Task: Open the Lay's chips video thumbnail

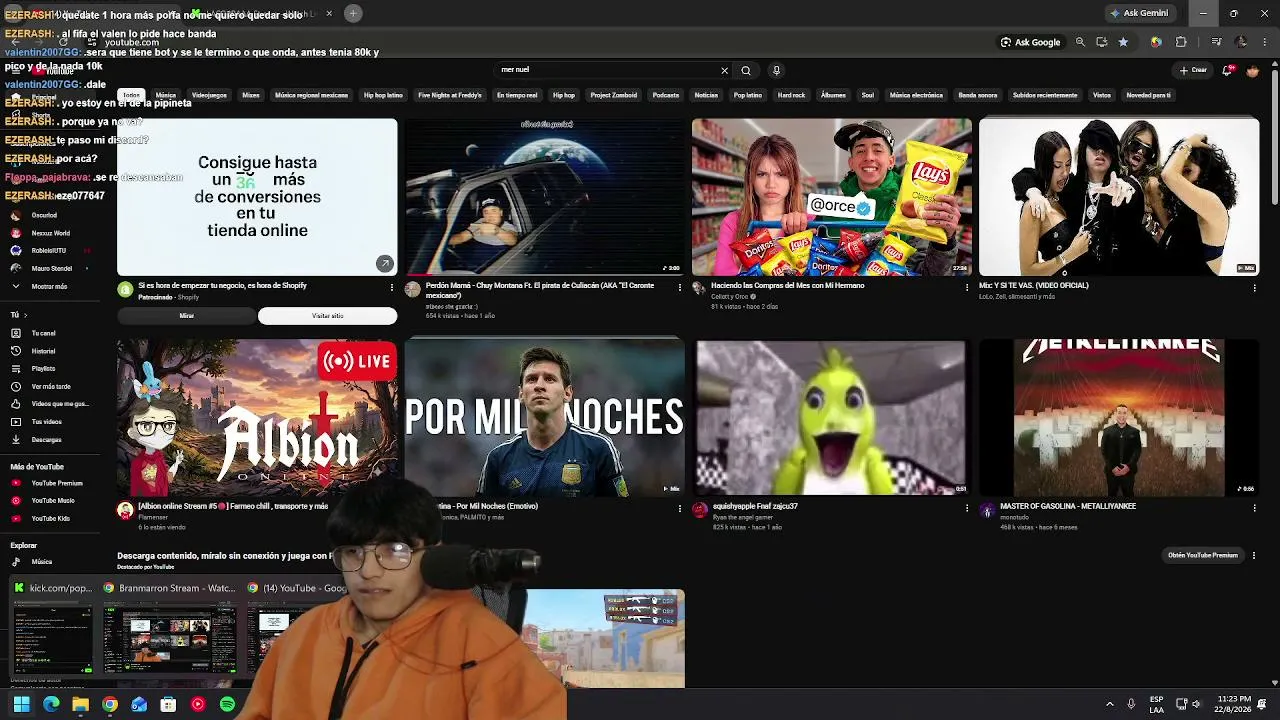Action: [832, 197]
